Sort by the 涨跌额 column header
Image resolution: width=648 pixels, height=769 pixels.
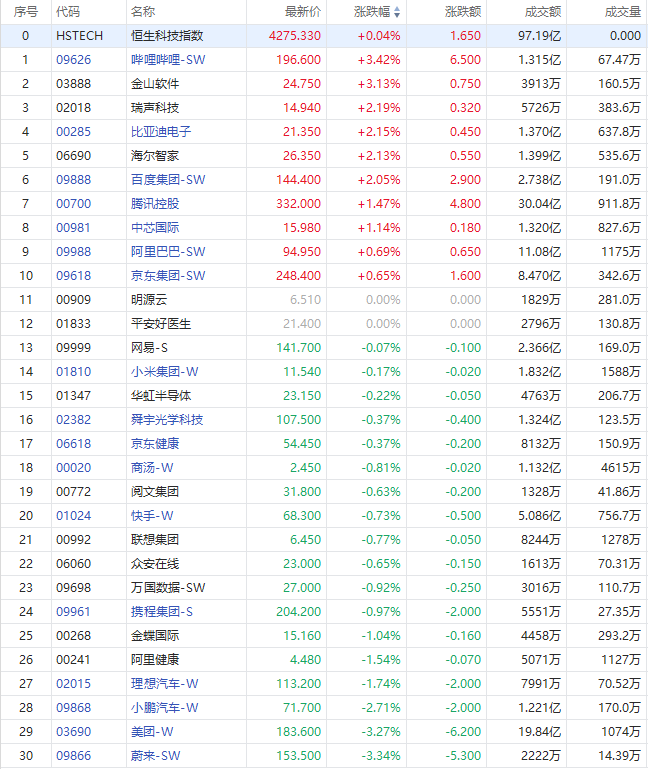click(x=463, y=12)
